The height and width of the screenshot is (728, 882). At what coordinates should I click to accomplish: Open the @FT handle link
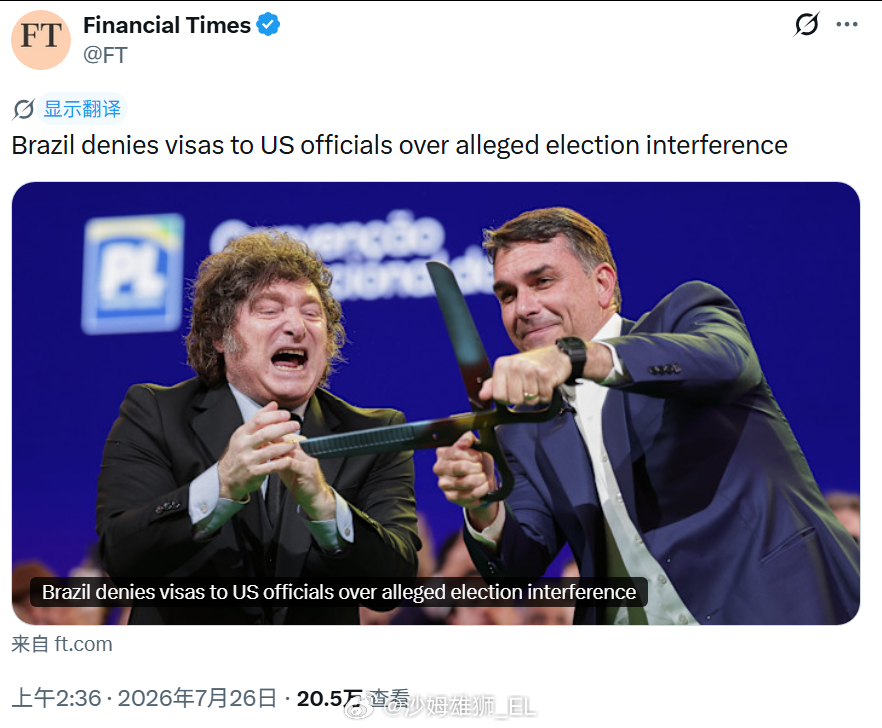[105, 55]
